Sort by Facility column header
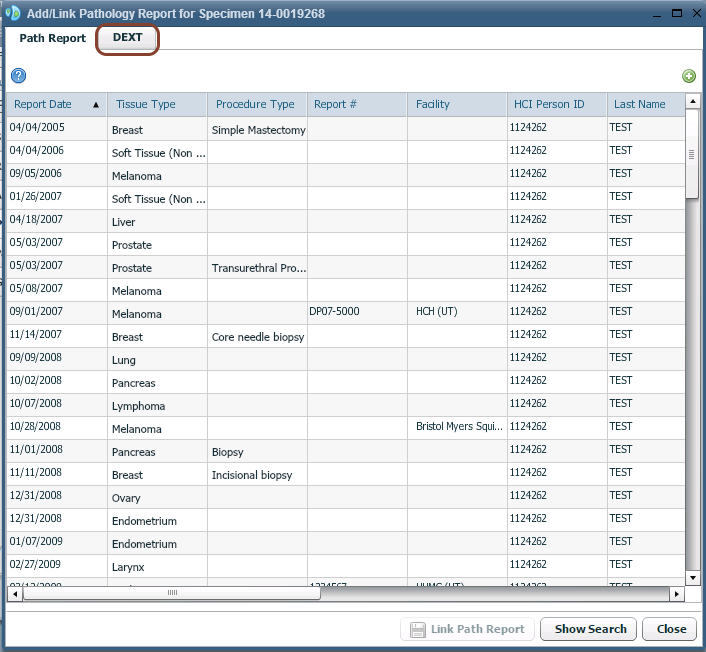The height and width of the screenshot is (652, 706). tap(457, 104)
